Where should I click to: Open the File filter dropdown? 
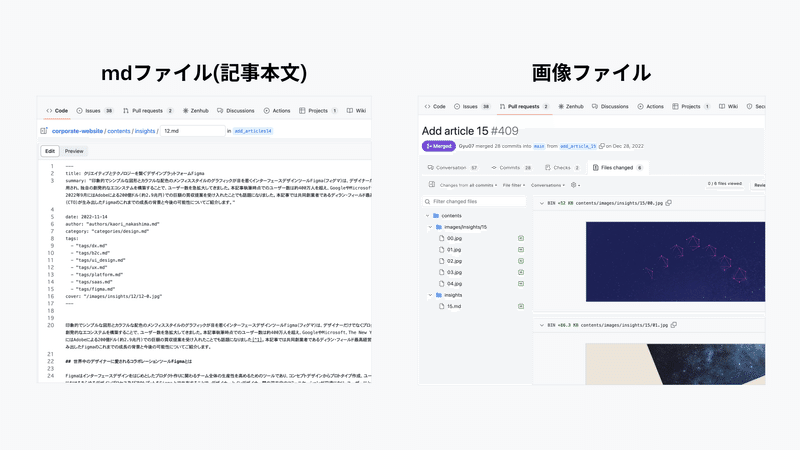514,185
